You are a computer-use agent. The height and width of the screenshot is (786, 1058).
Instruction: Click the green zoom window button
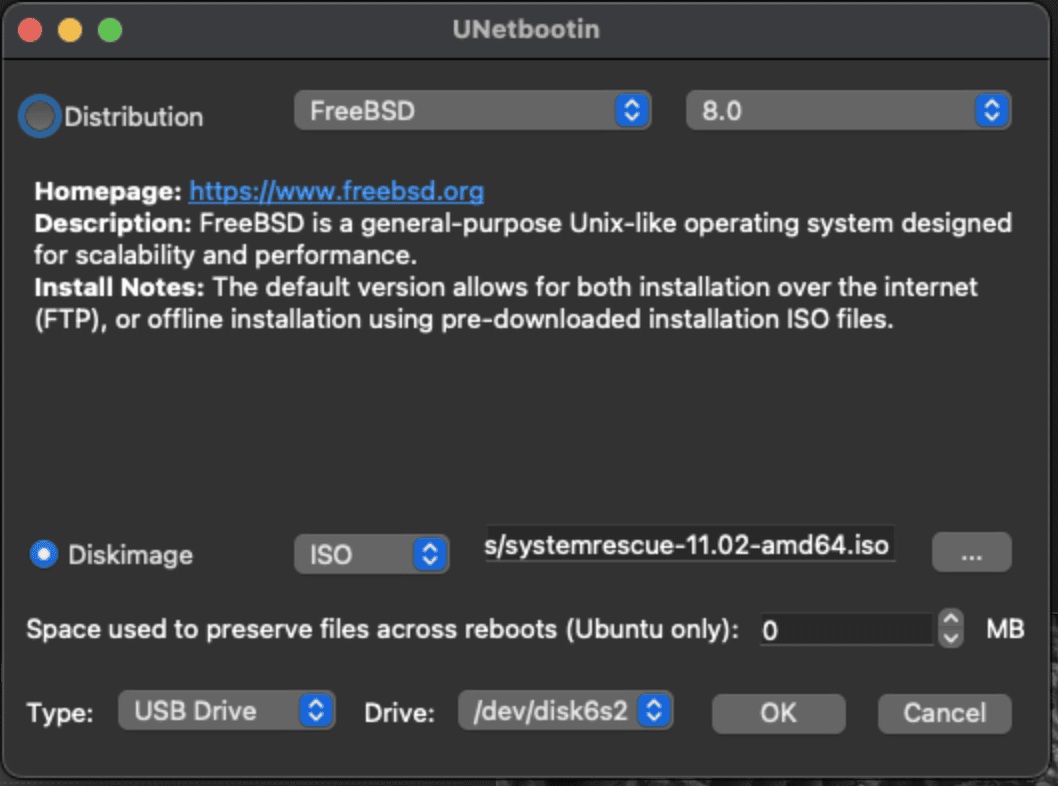point(110,30)
